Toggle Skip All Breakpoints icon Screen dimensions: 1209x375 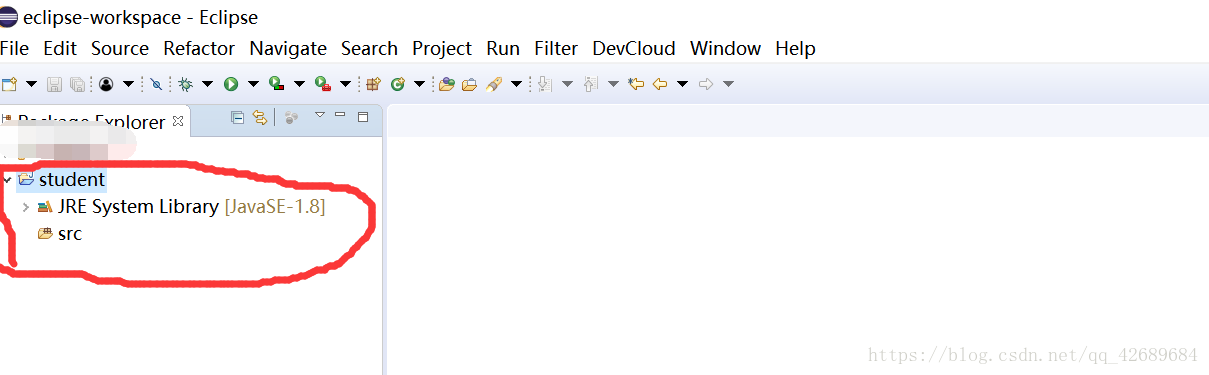156,84
